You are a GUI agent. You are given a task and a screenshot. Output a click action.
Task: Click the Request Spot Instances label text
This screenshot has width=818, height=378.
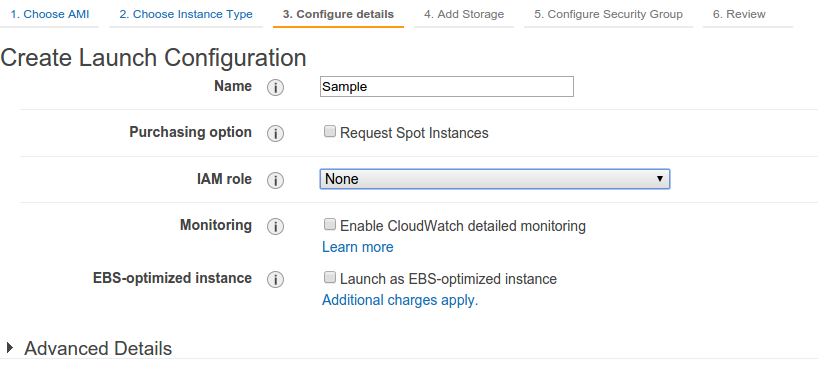[414, 133]
